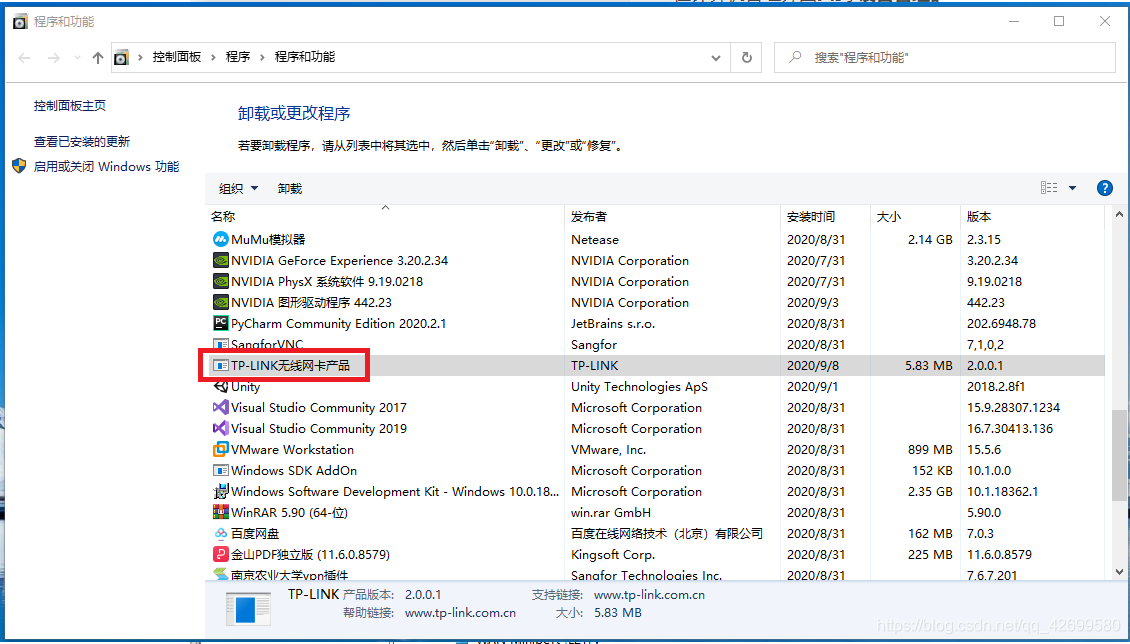1130x644 pixels.
Task: Click the 2.14 GB size cell
Action: coord(930,239)
